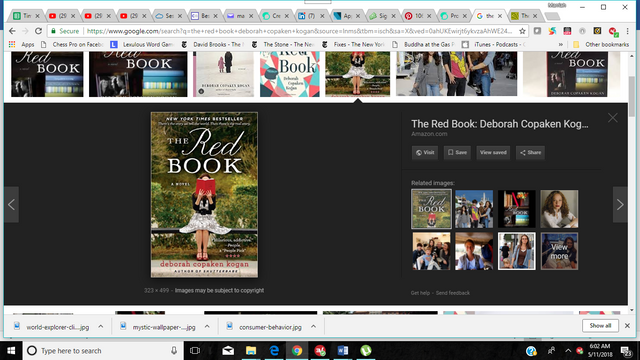Viewport: 640px width, 360px height.
Task: Open a new Chrome tab
Action: click(x=552, y=16)
